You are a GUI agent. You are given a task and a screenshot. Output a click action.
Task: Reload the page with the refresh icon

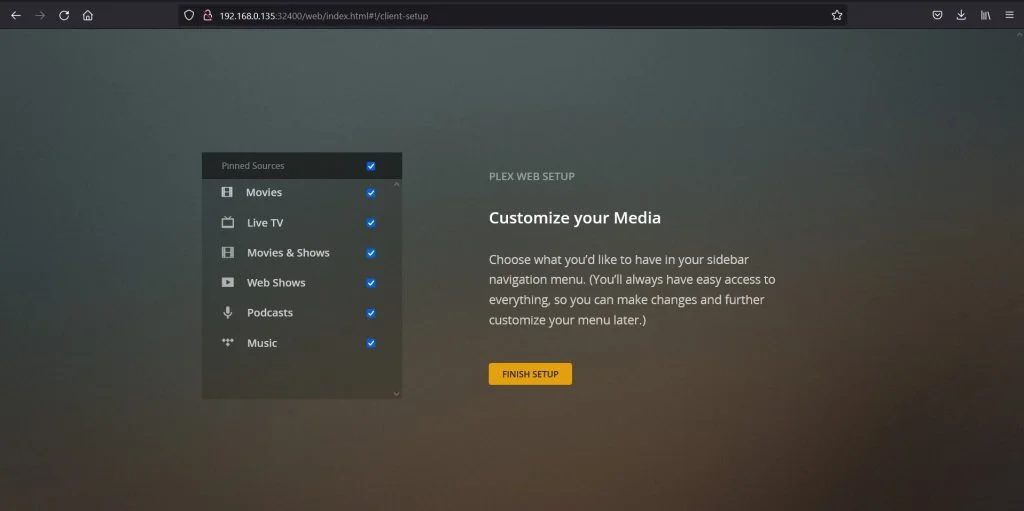pos(64,15)
